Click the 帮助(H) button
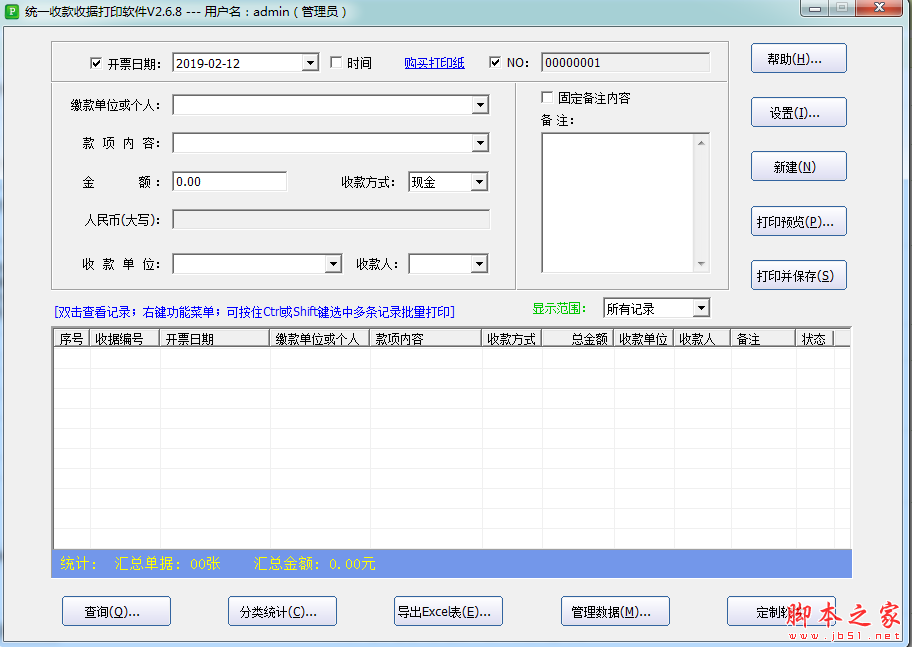This screenshot has height=647, width=912. [798, 59]
